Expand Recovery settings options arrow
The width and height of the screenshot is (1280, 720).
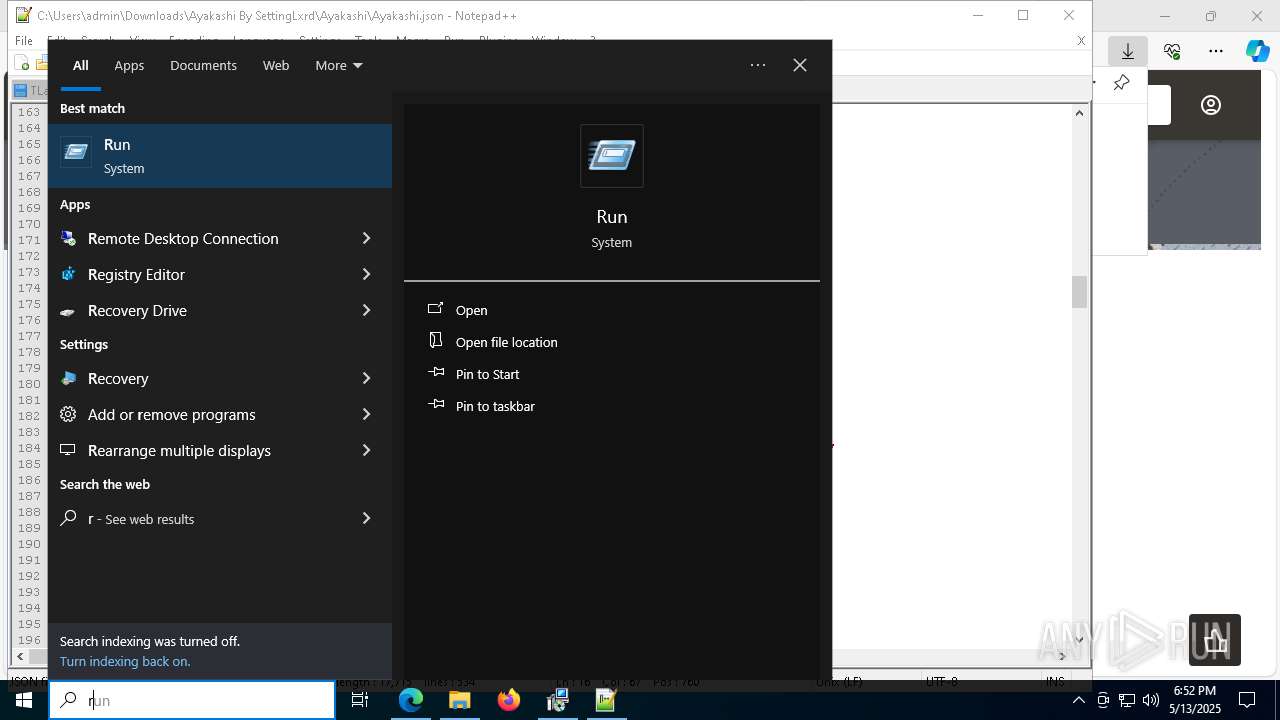point(366,378)
